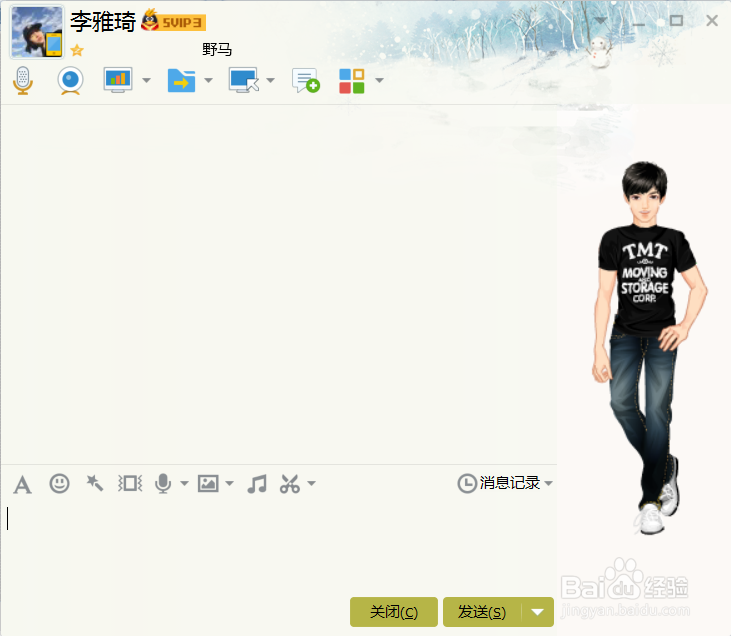Minimize the chat window

pos(638,23)
